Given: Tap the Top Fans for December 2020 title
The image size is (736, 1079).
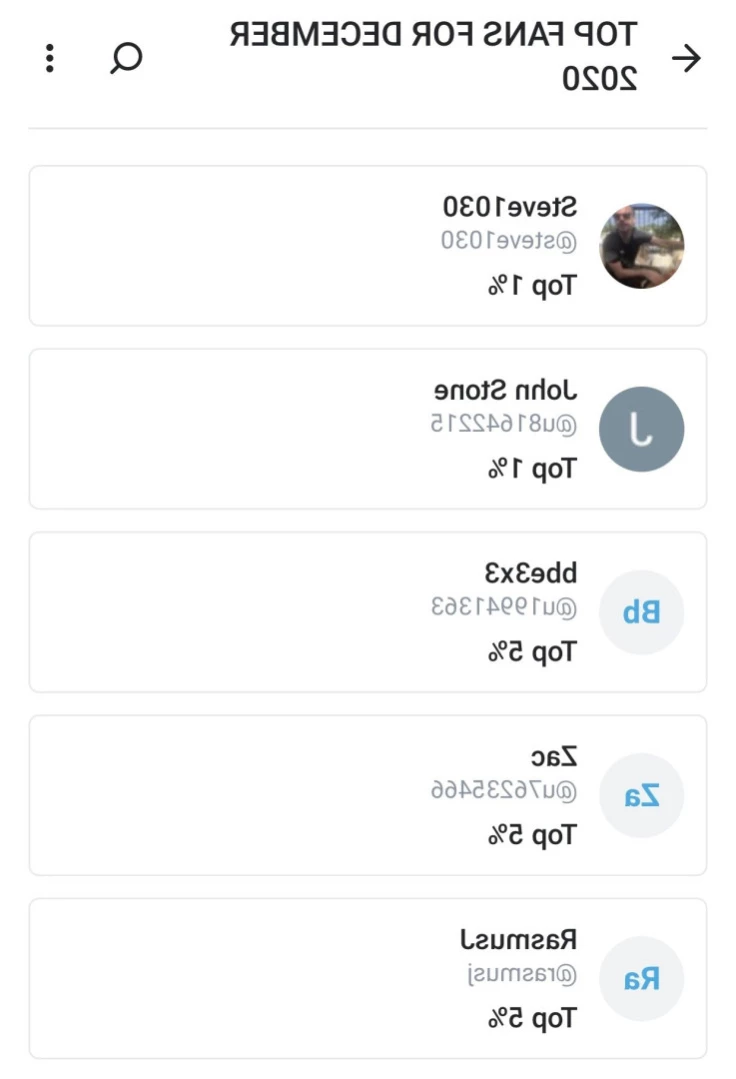Looking at the screenshot, I should (433, 56).
